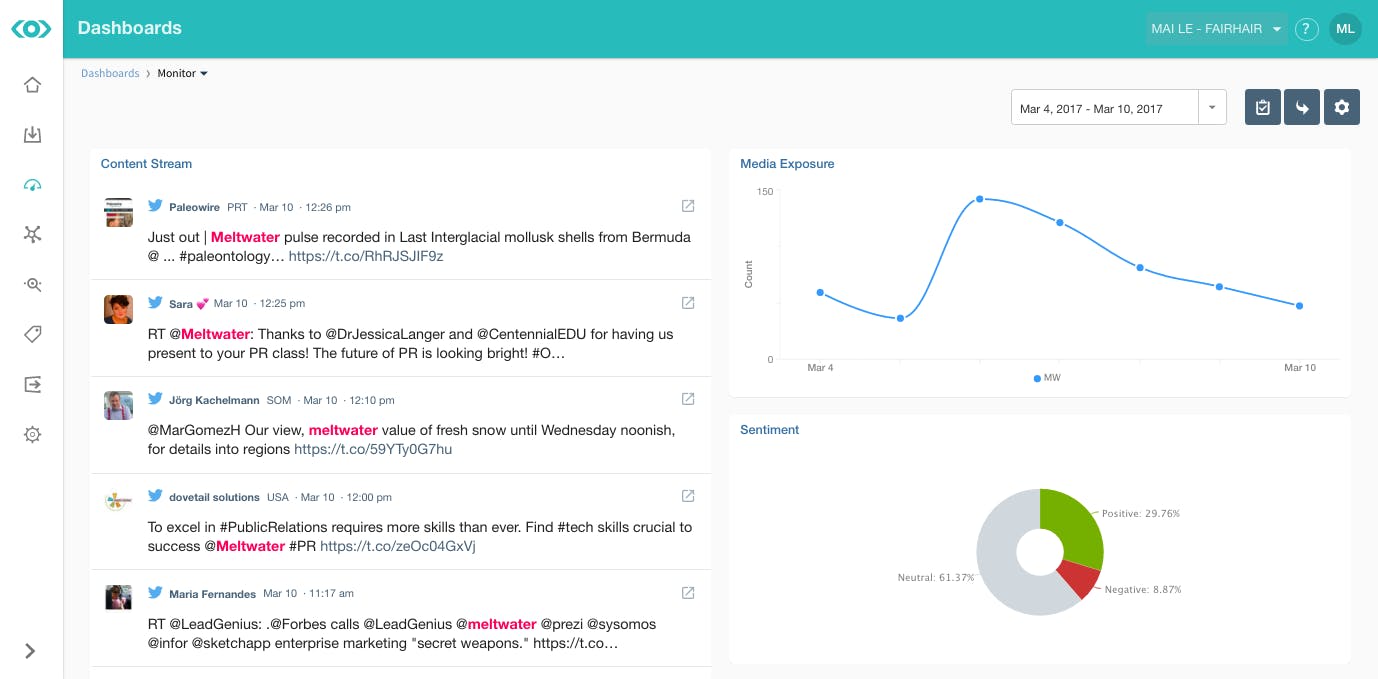Click Twitter bird icon next to Paleowire
The width and height of the screenshot is (1378, 679).
(155, 206)
